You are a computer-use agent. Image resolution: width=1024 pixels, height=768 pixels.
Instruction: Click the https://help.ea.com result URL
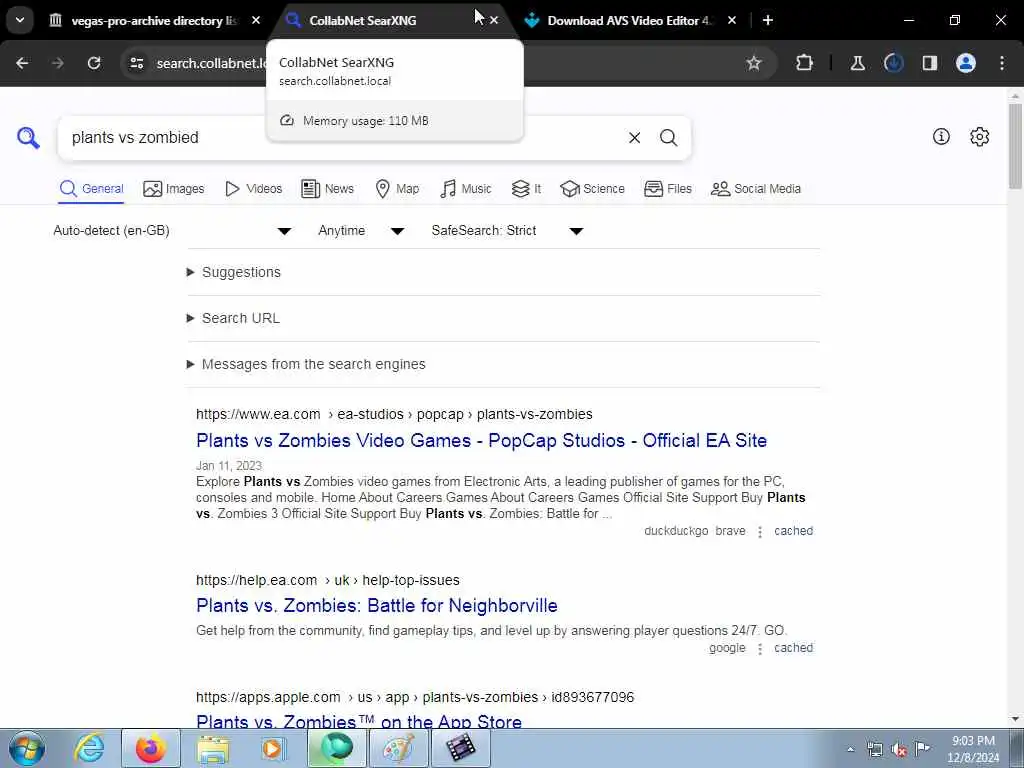(328, 580)
